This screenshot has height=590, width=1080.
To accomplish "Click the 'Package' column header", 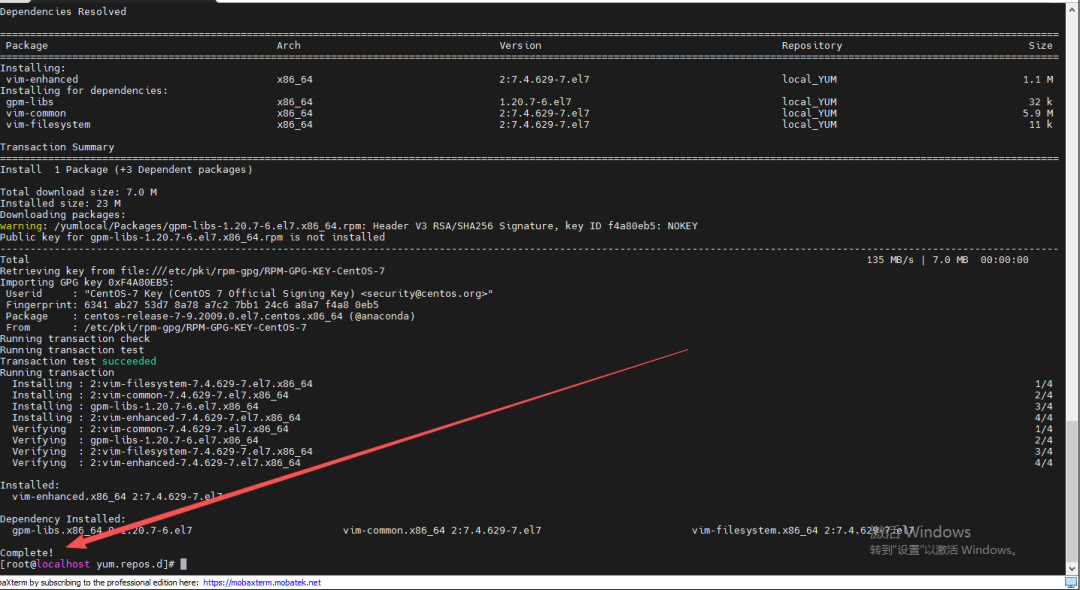I will (x=27, y=45).
